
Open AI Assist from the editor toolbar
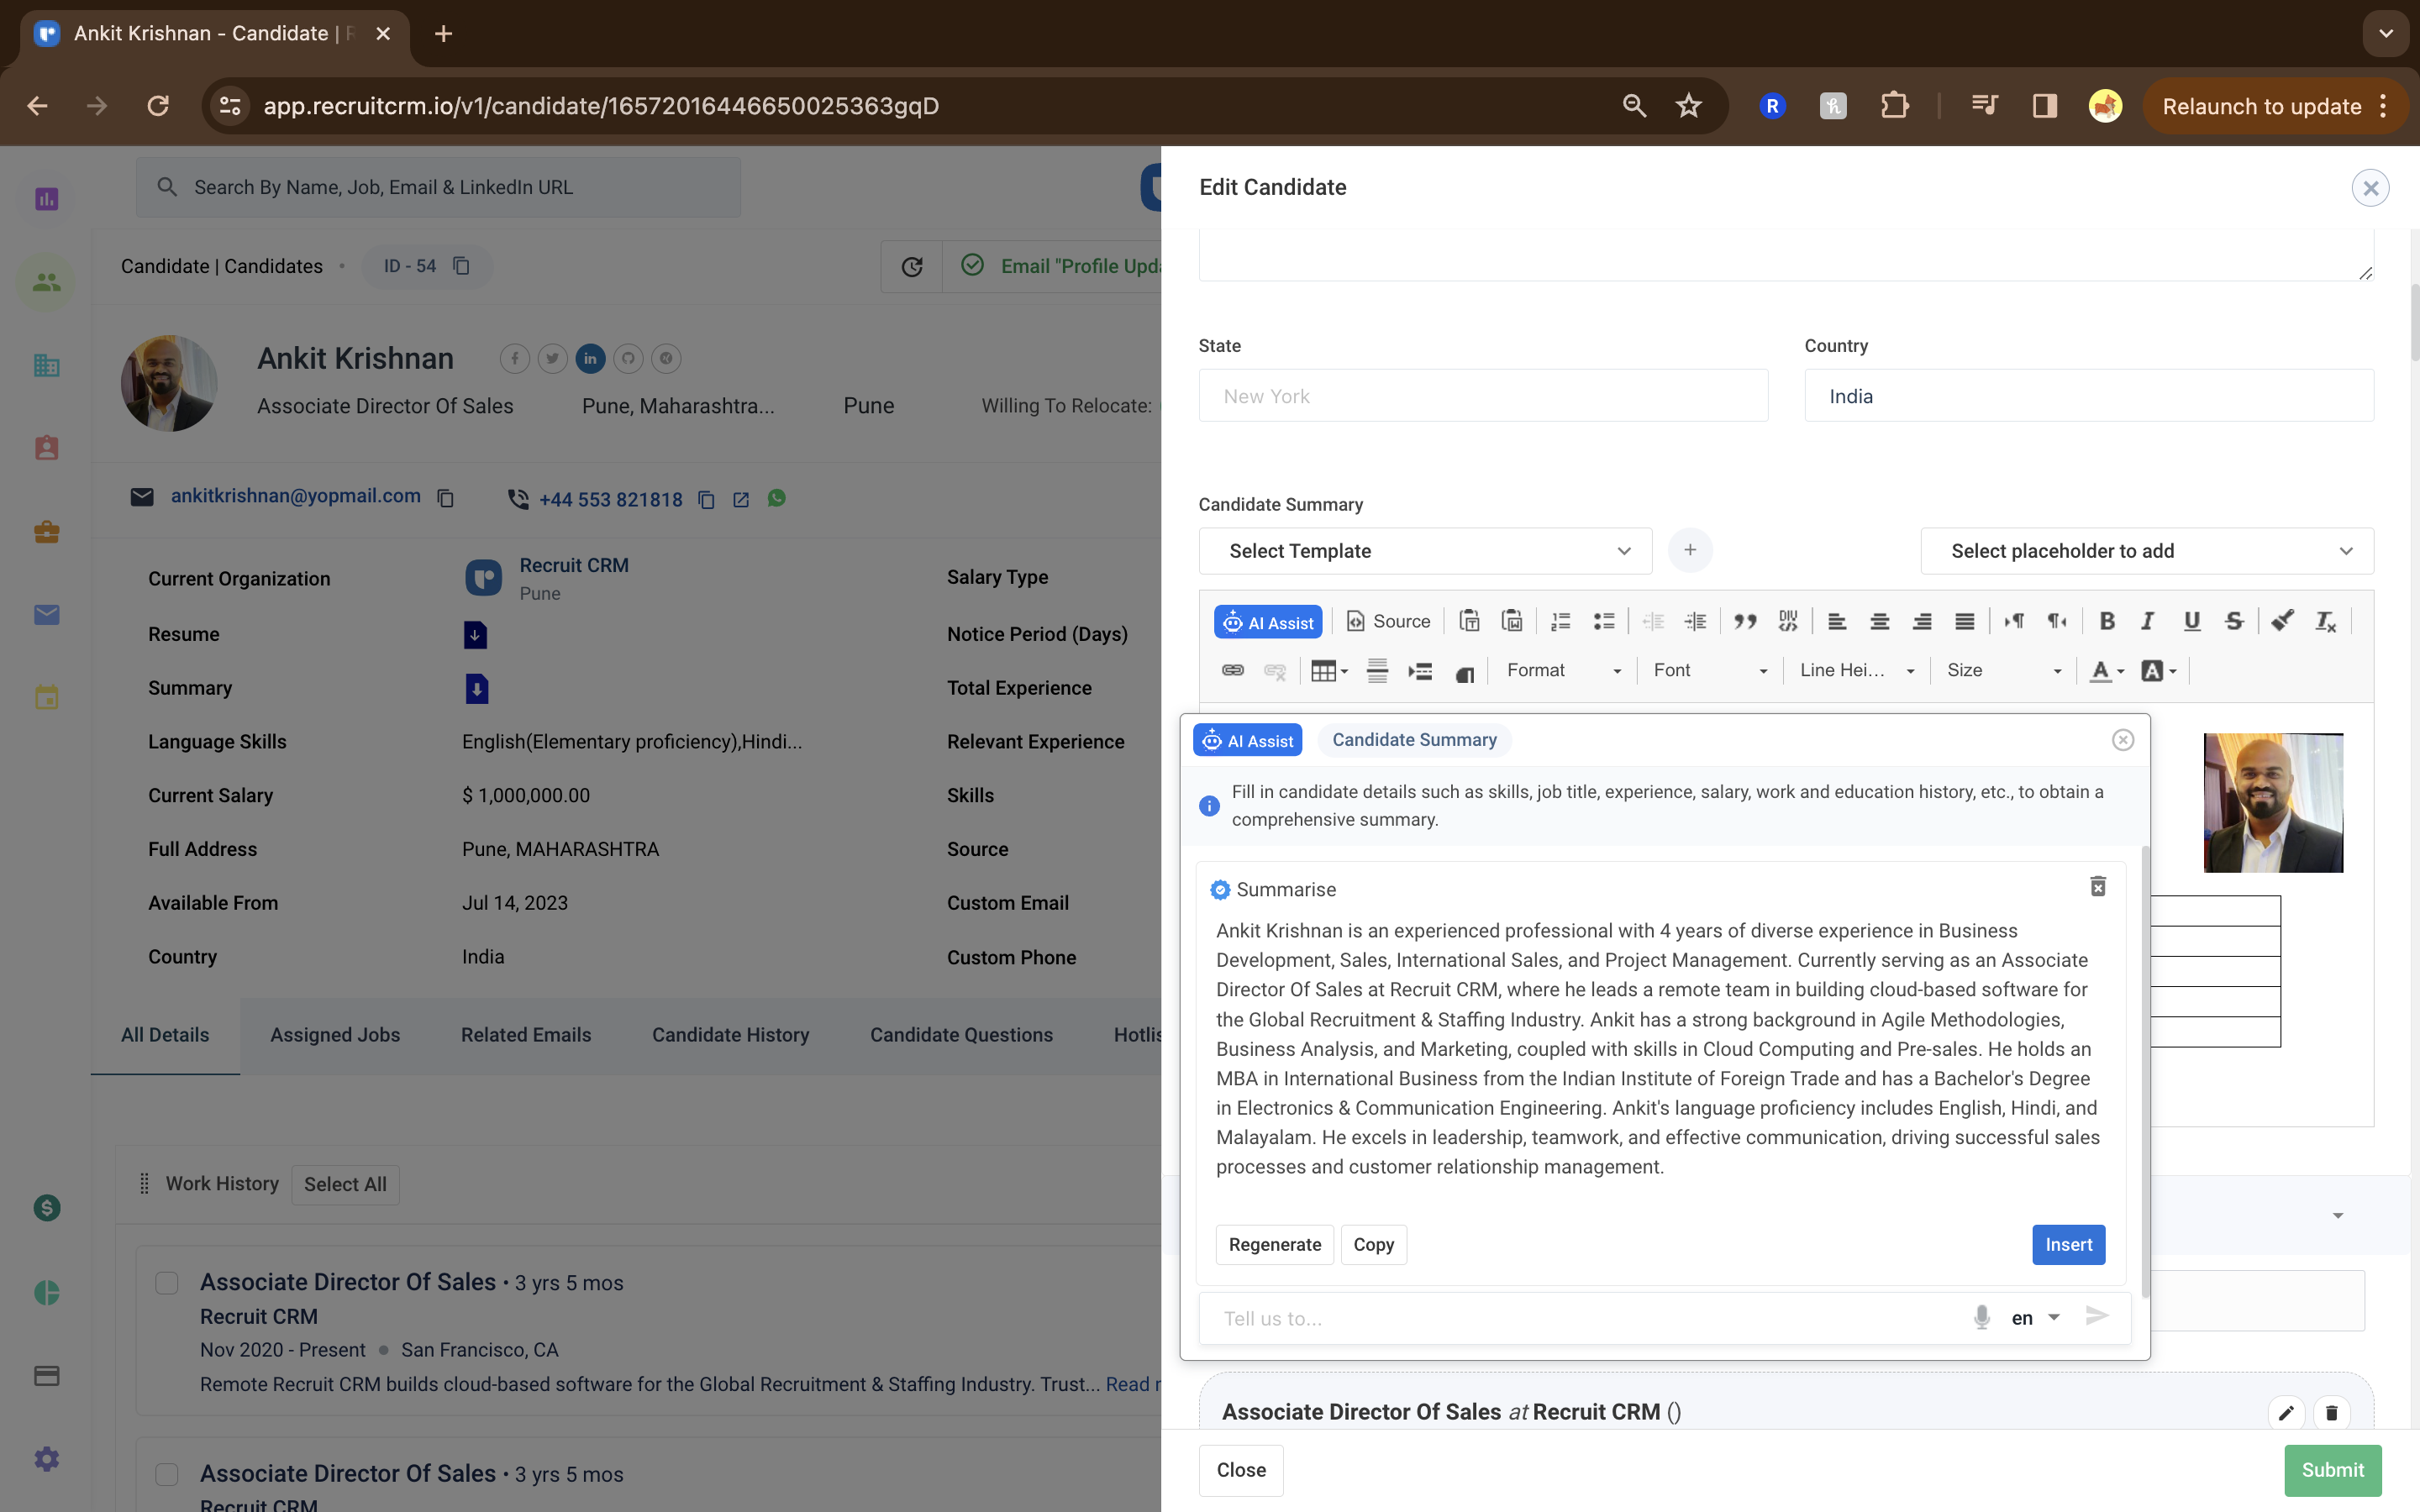pyautogui.click(x=1268, y=621)
